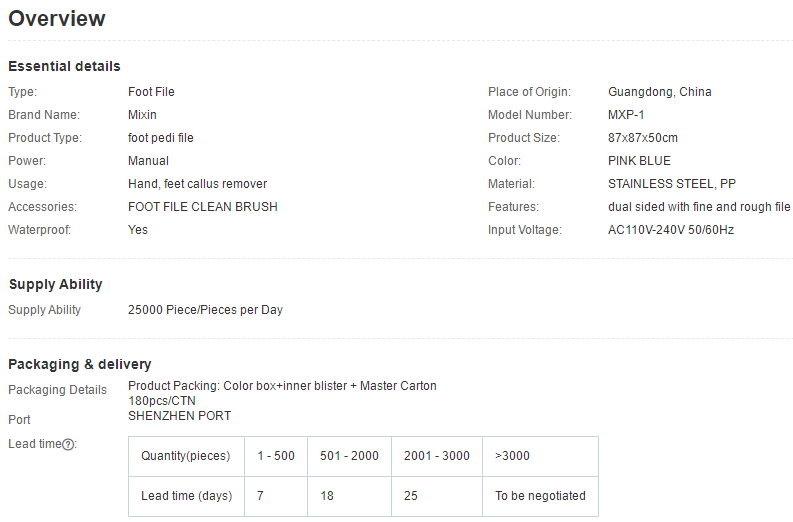Image resolution: width=793 pixels, height=522 pixels.
Task: Click the FOOT FILE CLEAN BRUSH accessories value
Action: tap(202, 207)
